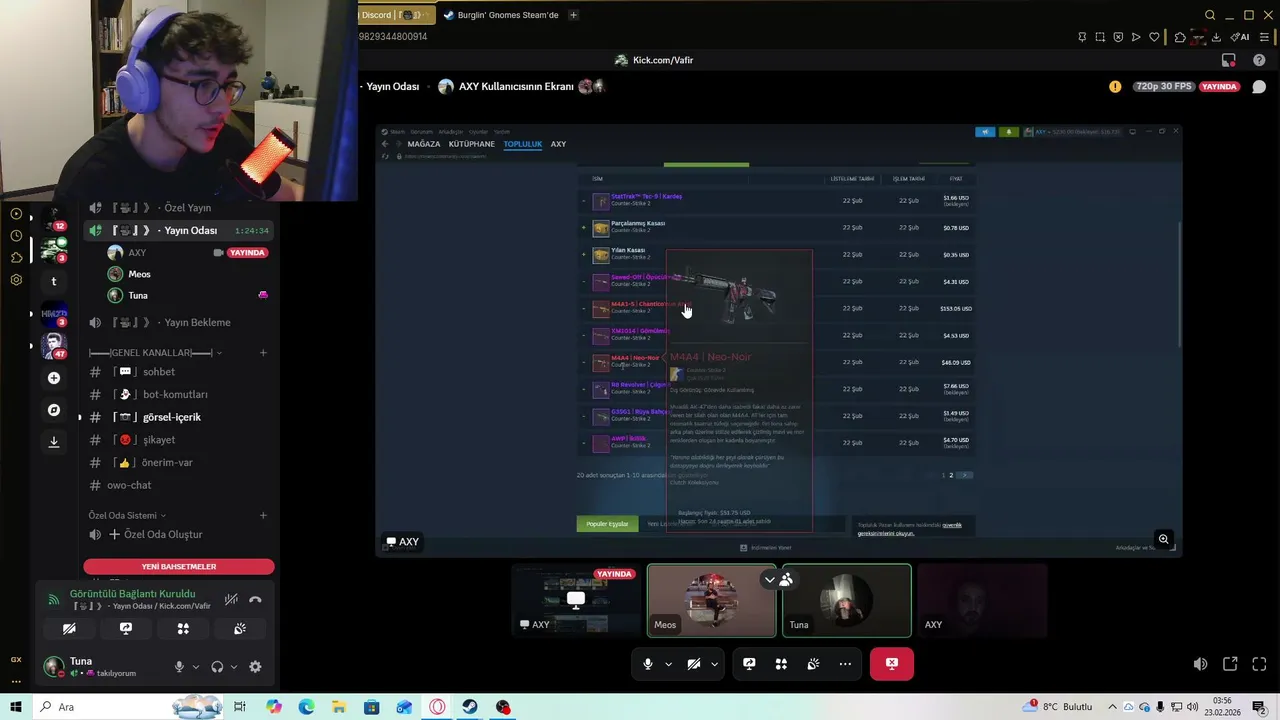Open Discord inbox icon

point(1229,60)
